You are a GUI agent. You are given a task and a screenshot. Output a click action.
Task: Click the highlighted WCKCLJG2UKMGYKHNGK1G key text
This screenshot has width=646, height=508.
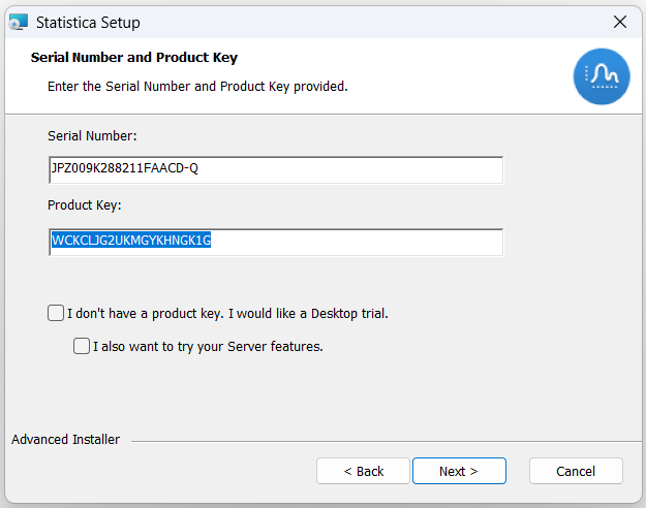[x=131, y=240]
